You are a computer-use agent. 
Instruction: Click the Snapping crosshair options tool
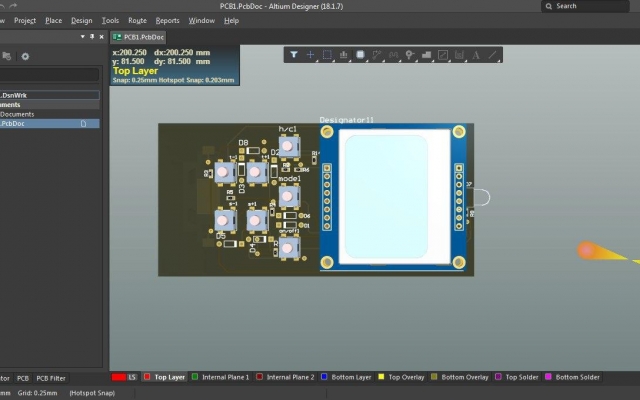pyautogui.click(x=310, y=54)
